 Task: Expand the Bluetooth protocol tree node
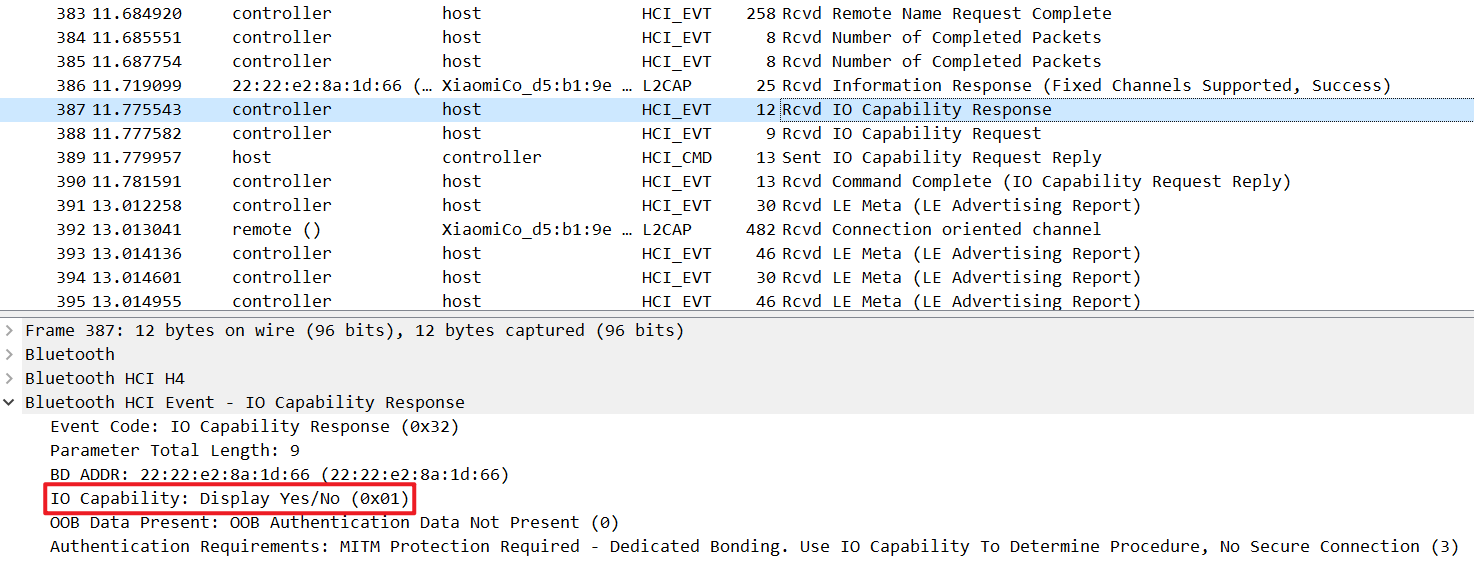10,355
